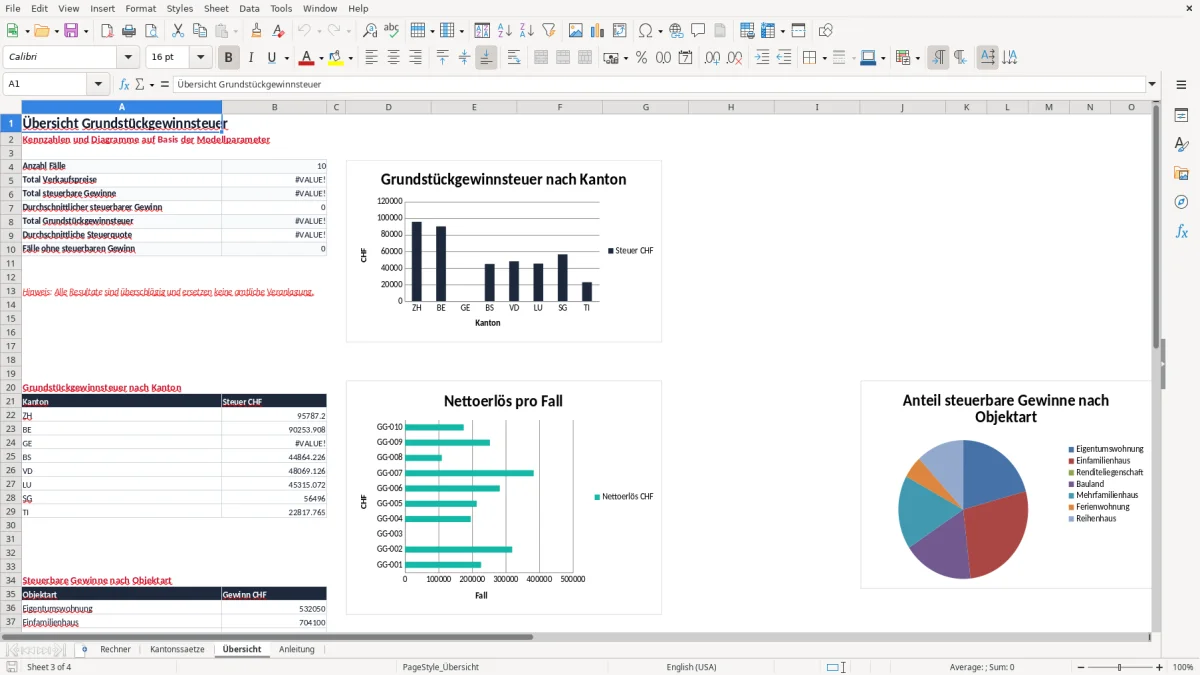
Task: Click the Save document icon
Action: (71, 31)
